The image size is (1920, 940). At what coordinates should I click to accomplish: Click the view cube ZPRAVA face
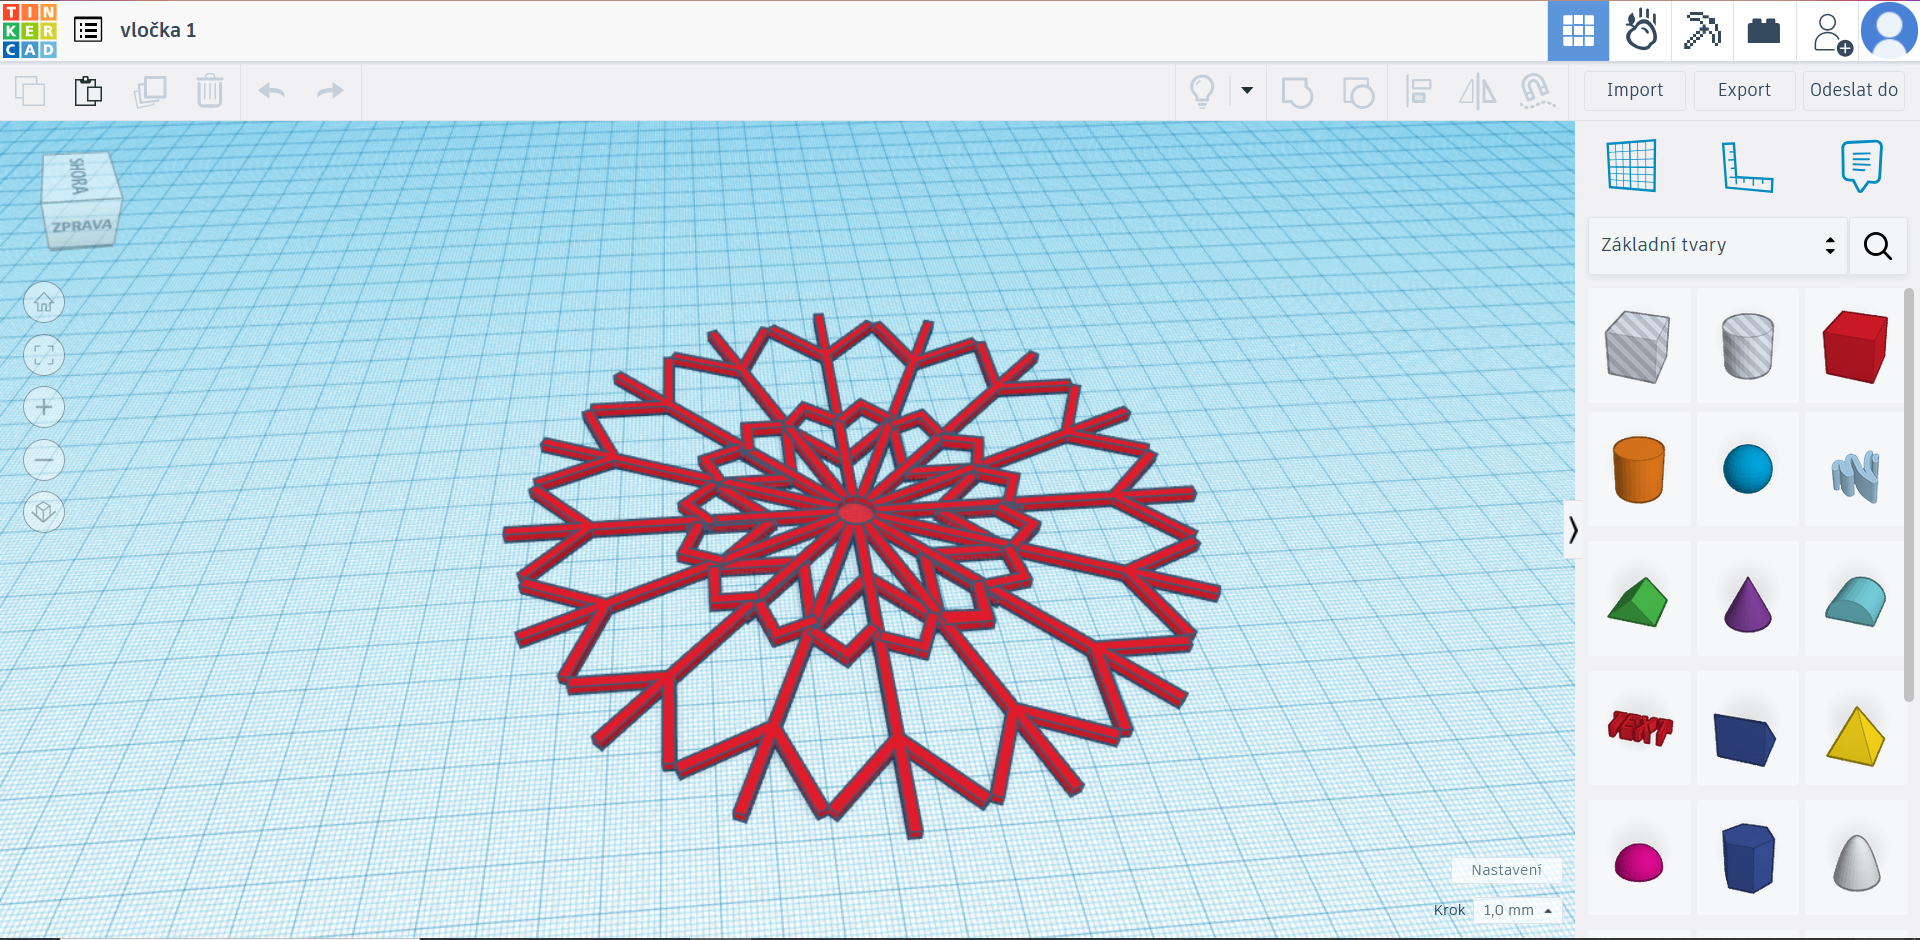(x=82, y=226)
